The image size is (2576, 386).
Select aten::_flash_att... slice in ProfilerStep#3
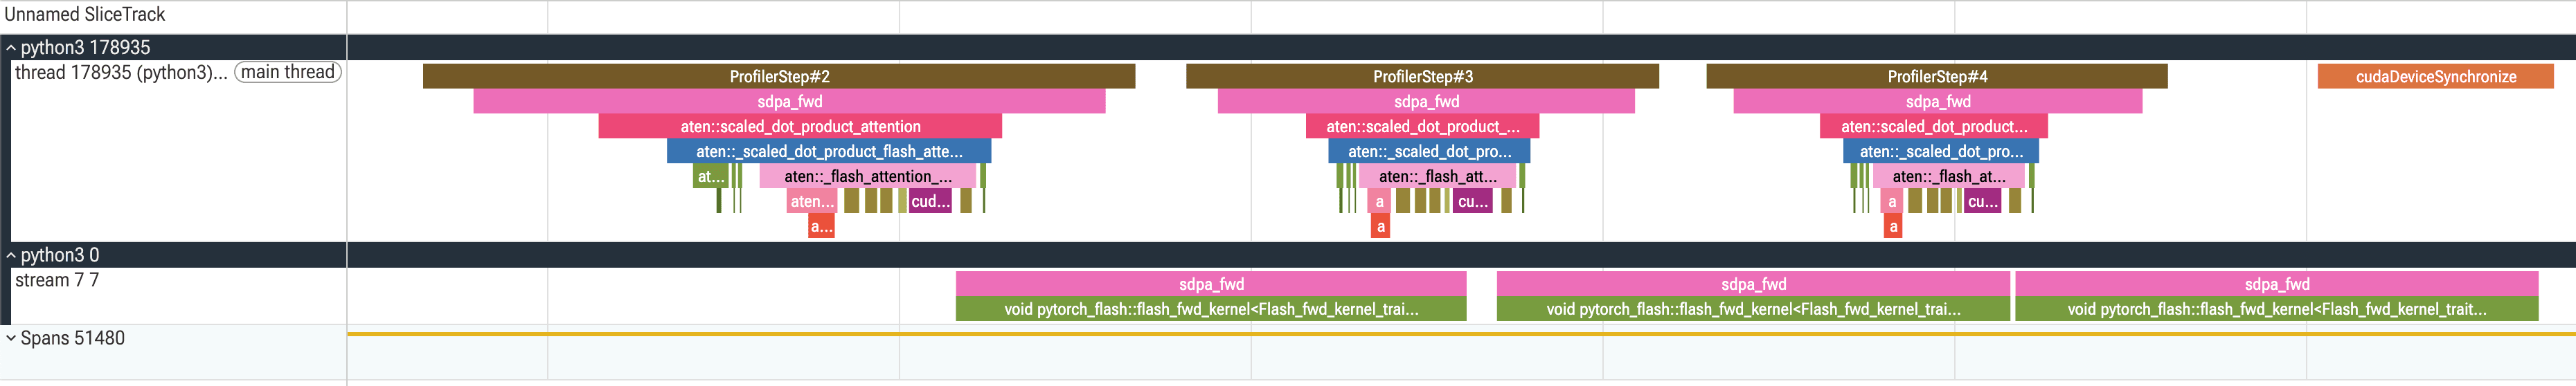click(x=1437, y=176)
